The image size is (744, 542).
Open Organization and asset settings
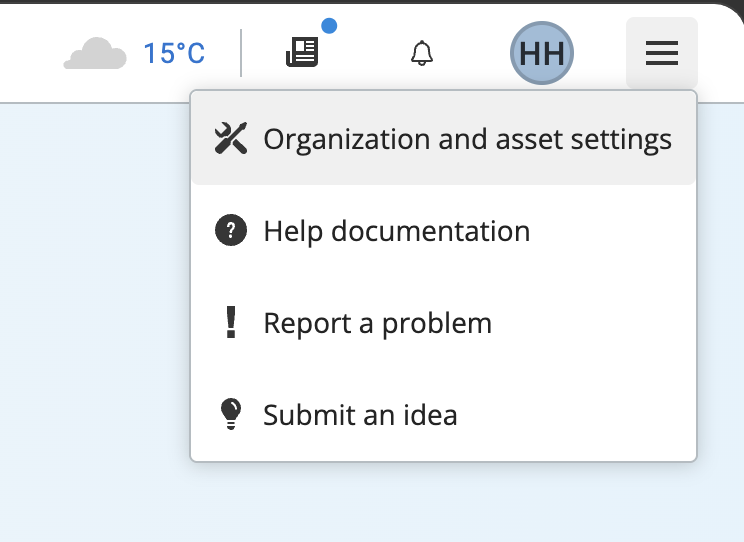pyautogui.click(x=444, y=139)
